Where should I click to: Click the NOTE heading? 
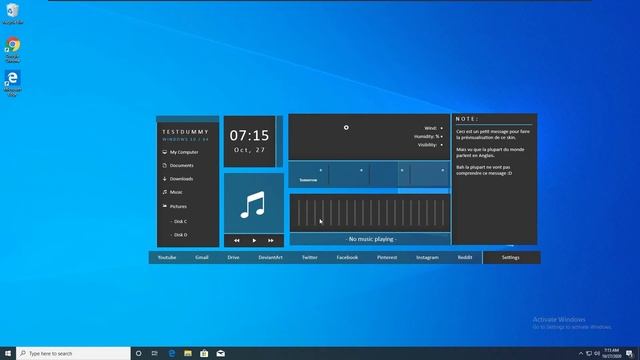467,119
